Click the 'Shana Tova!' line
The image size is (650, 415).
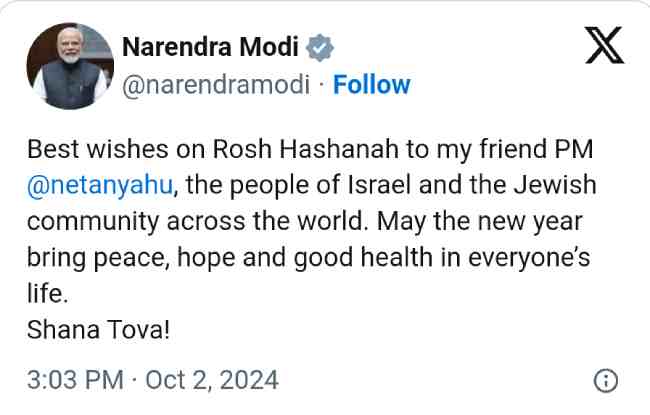coord(98,330)
